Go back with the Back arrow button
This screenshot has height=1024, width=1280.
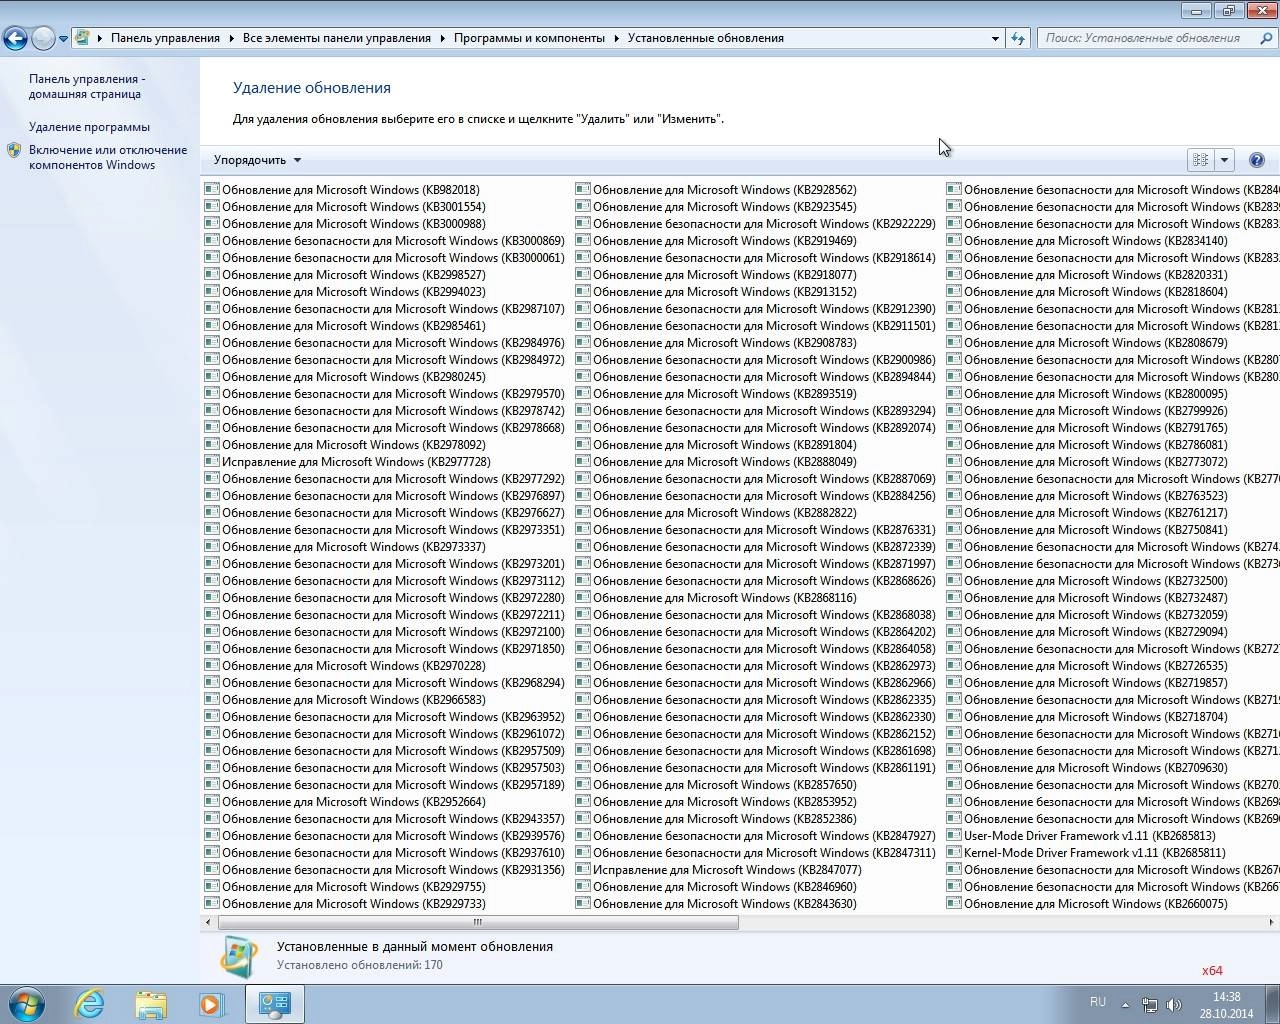[x=15, y=38]
